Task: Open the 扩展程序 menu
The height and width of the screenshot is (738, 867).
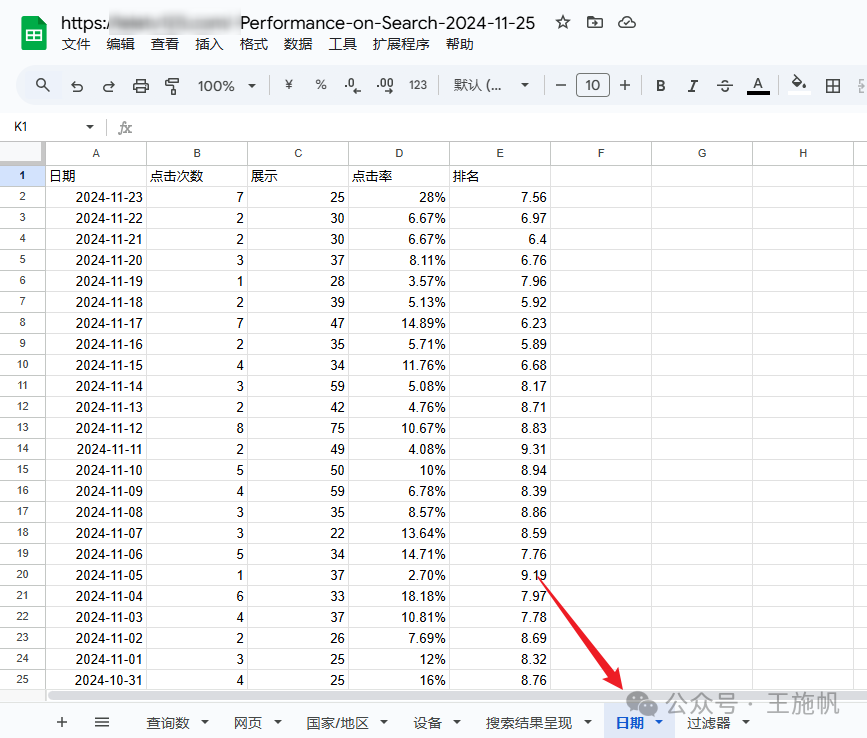Action: pyautogui.click(x=401, y=44)
